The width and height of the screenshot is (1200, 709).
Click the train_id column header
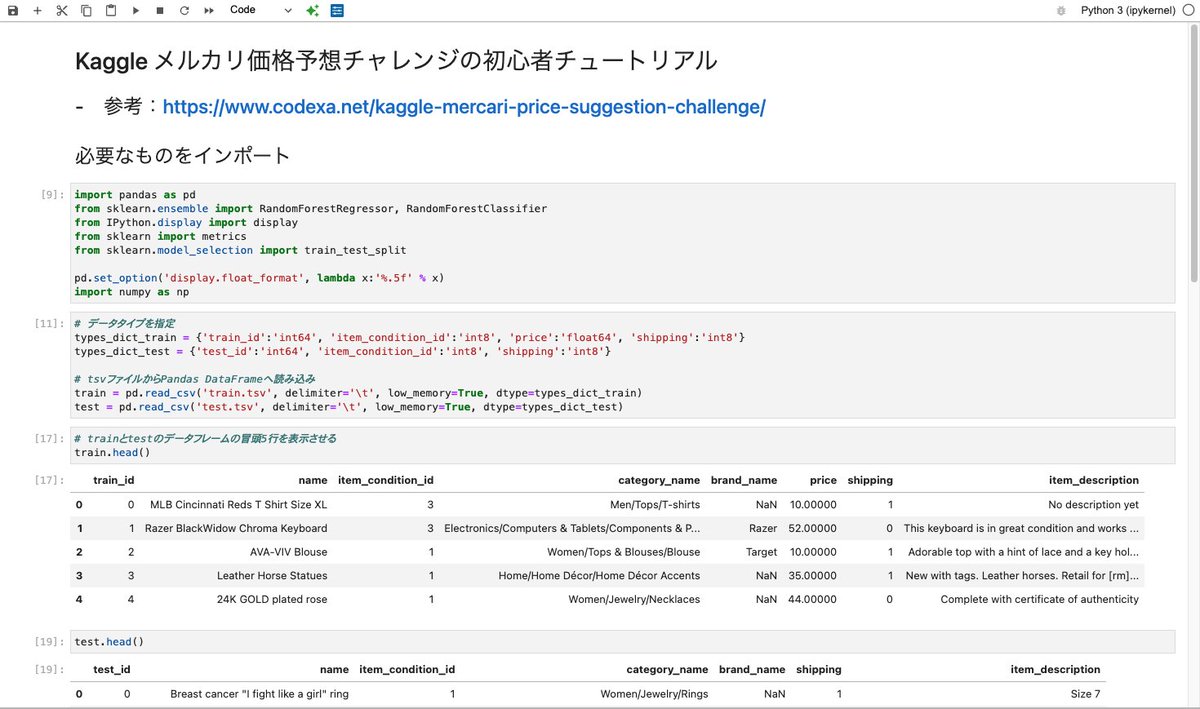[113, 480]
